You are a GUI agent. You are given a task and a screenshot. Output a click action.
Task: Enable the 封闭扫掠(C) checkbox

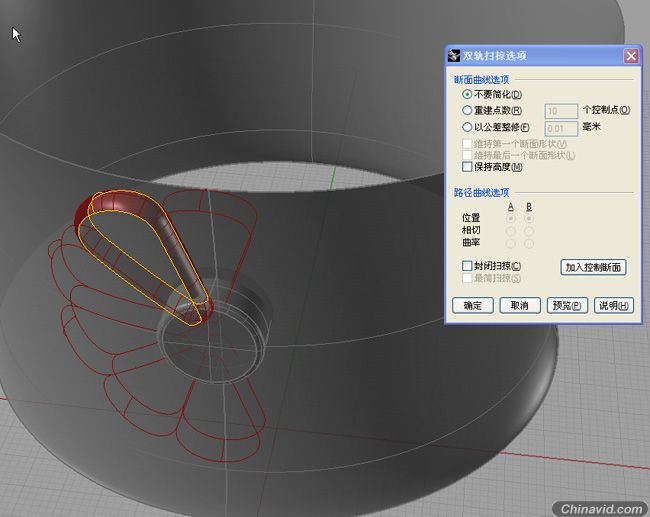click(x=467, y=266)
